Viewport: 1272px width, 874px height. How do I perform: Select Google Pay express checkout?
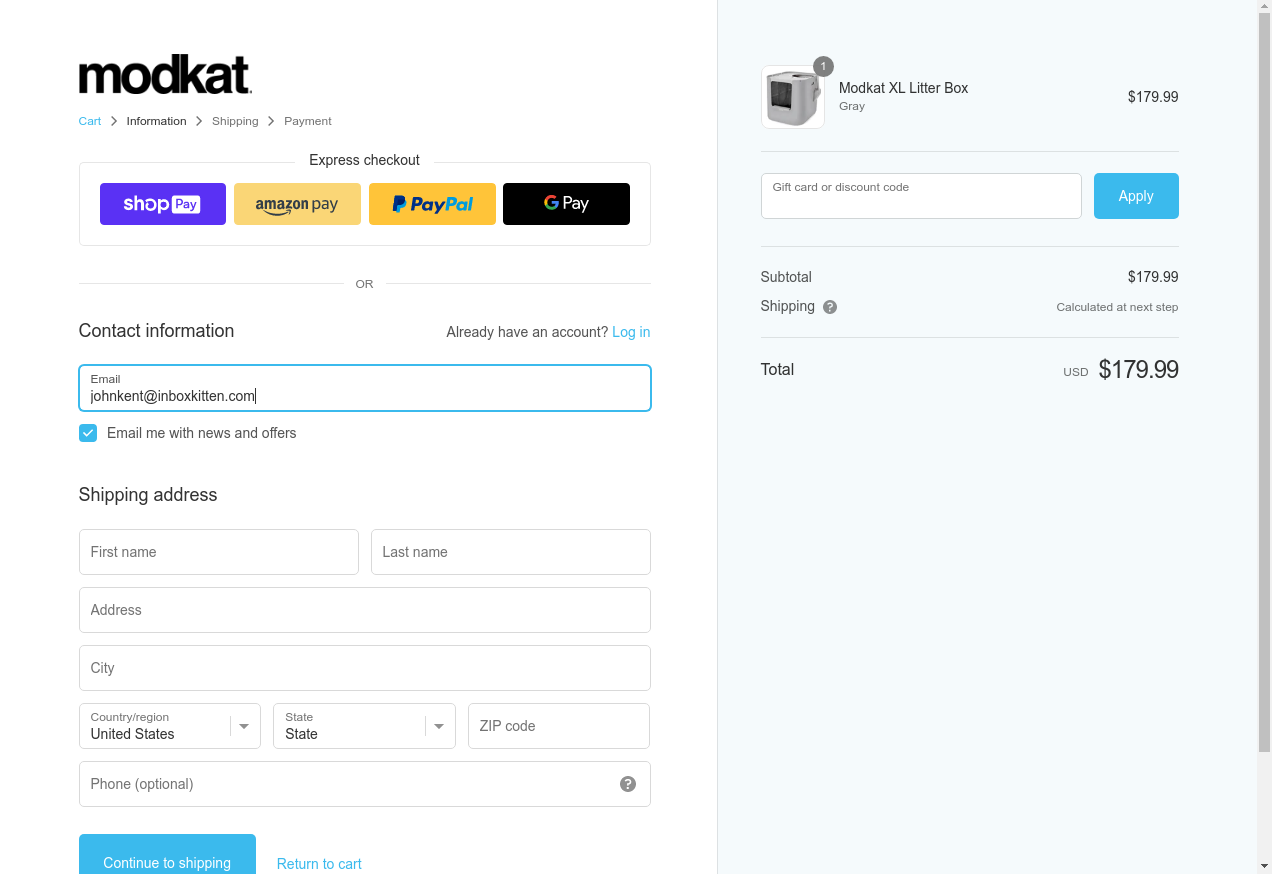[566, 204]
